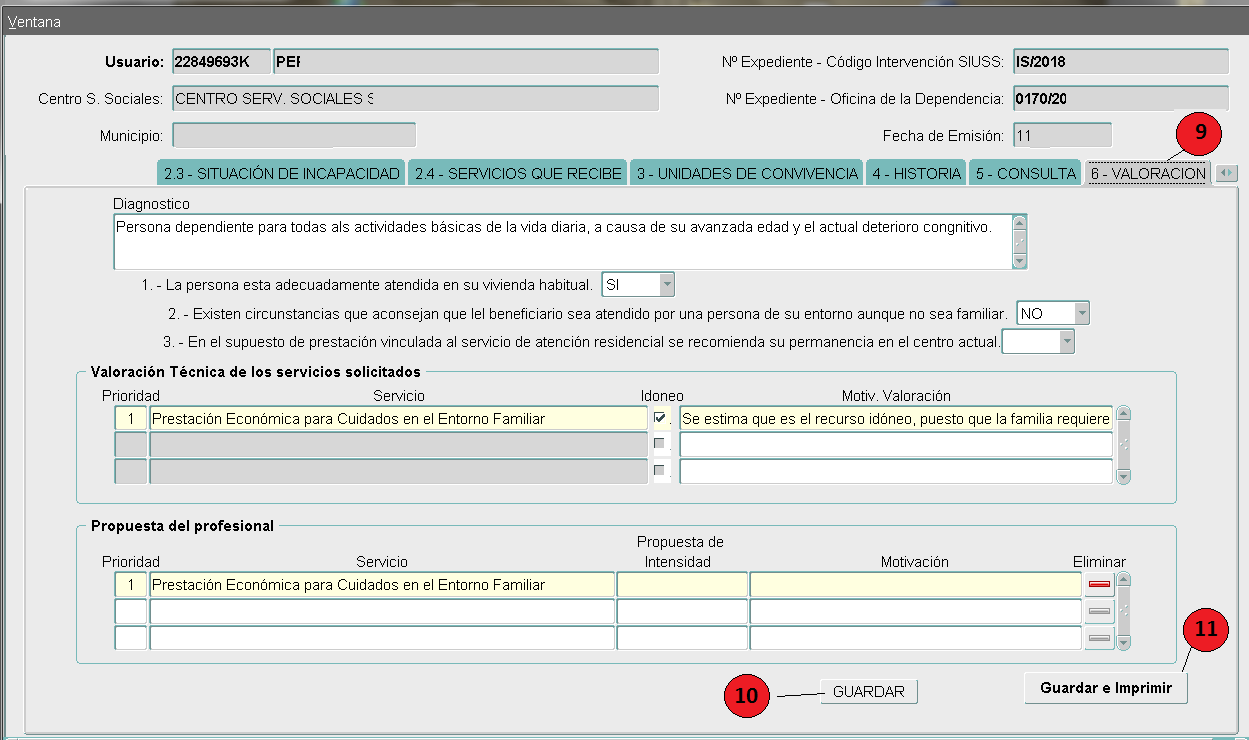The width and height of the screenshot is (1249, 740).
Task: Click the Motivación field of first proposal row
Action: point(915,585)
